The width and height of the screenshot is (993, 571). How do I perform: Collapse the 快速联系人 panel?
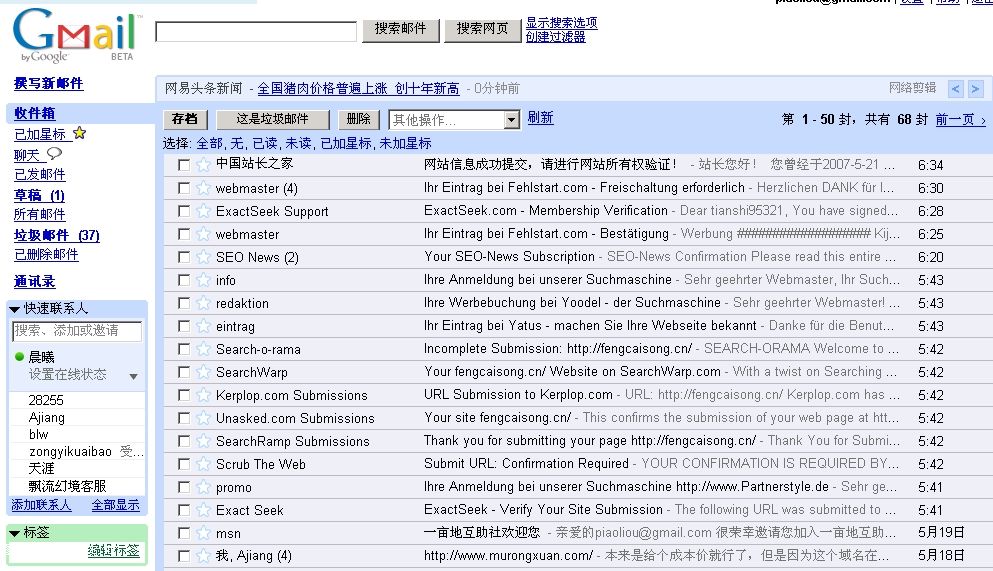[15, 310]
